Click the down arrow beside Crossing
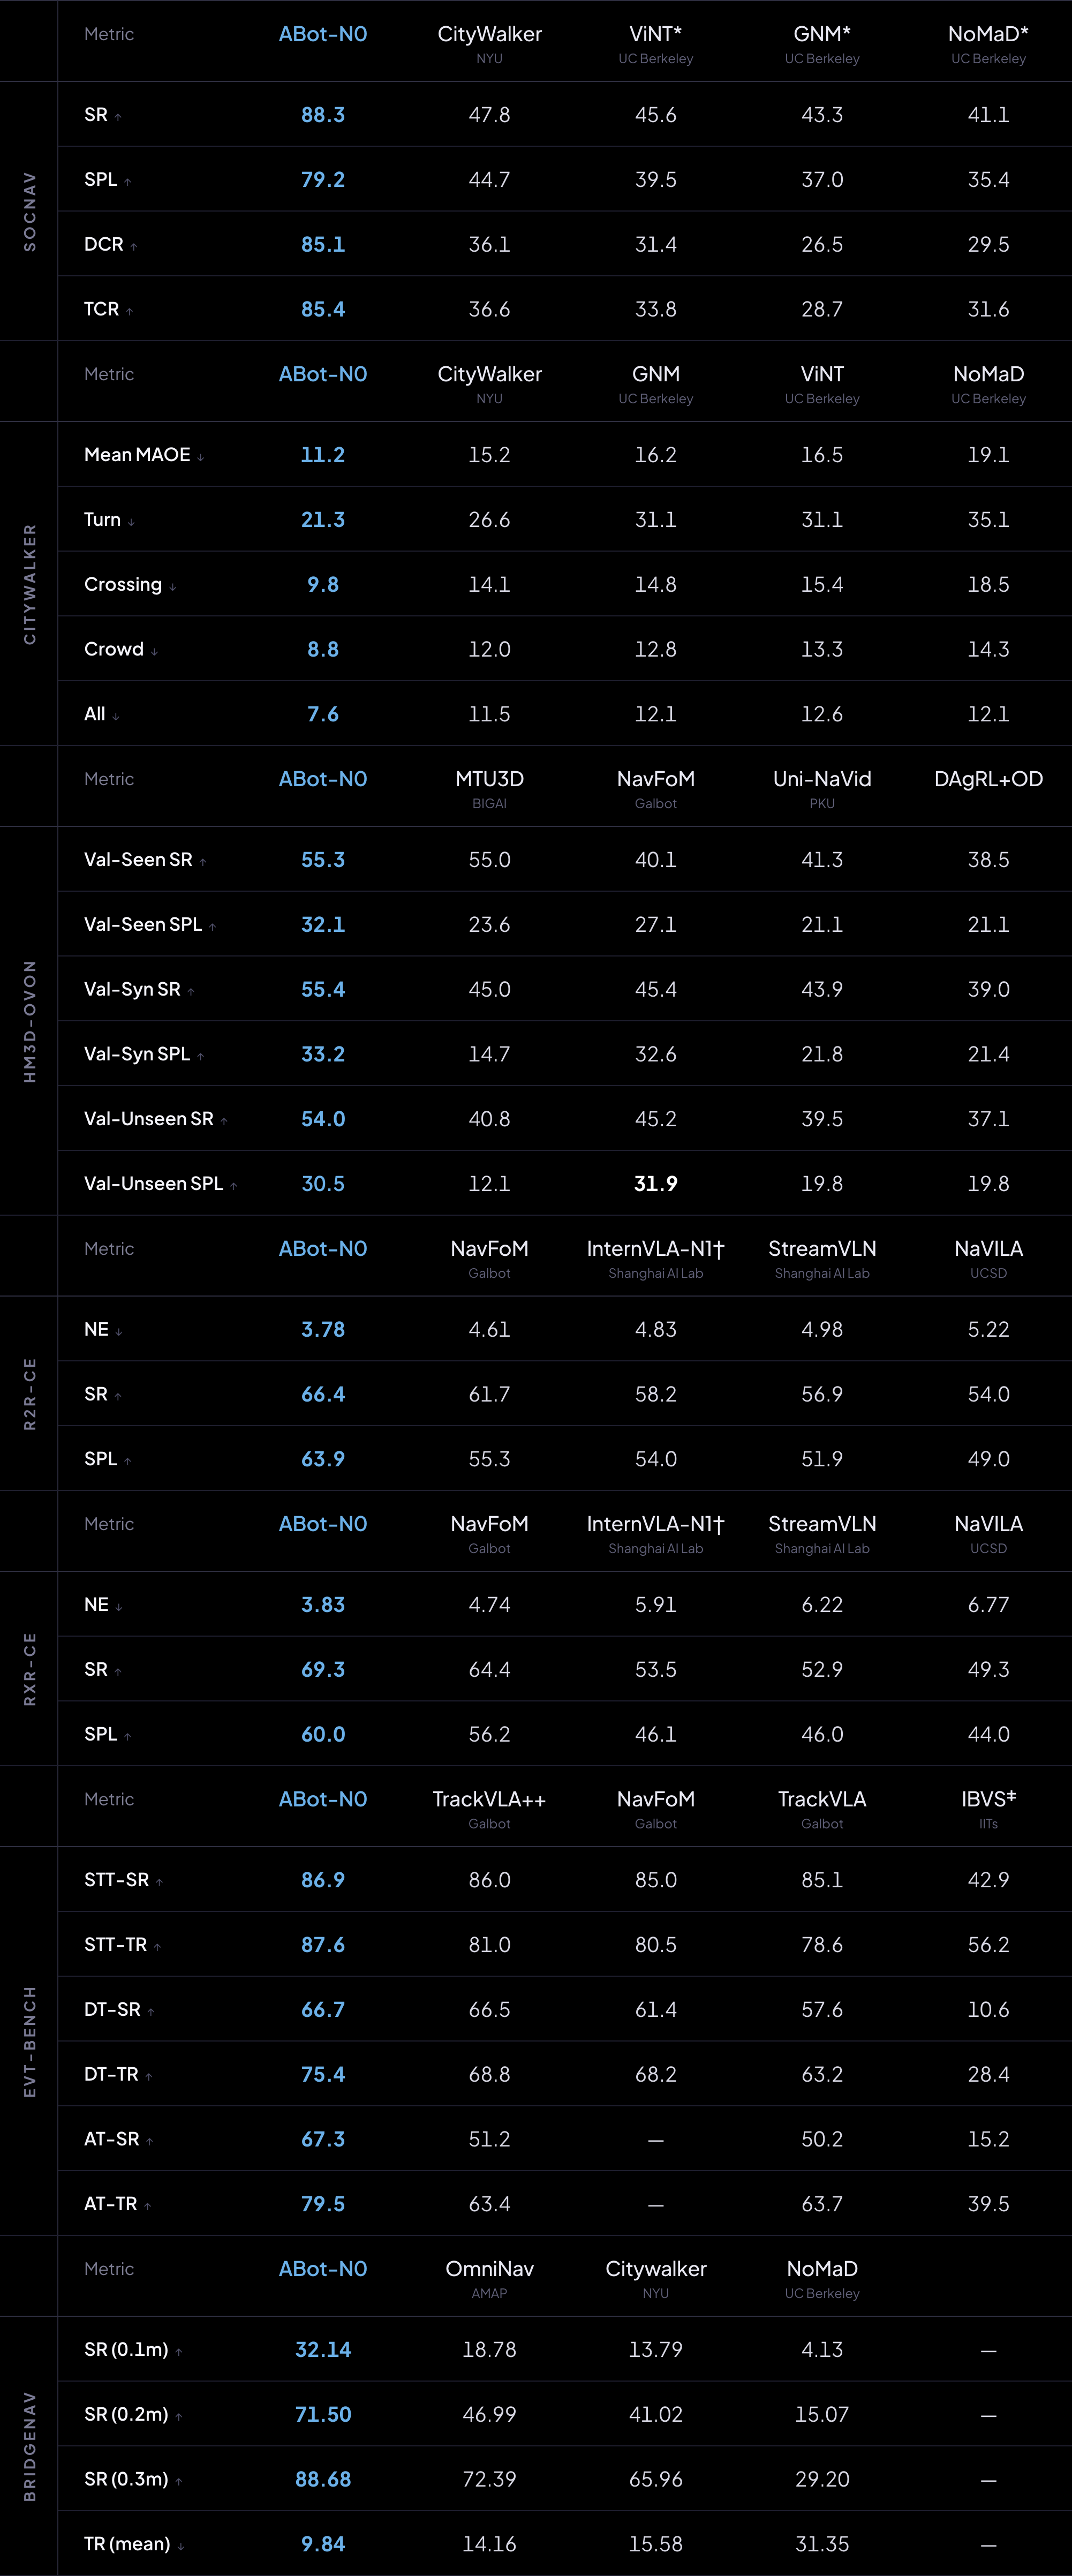This screenshot has width=1072, height=2576. click(173, 587)
